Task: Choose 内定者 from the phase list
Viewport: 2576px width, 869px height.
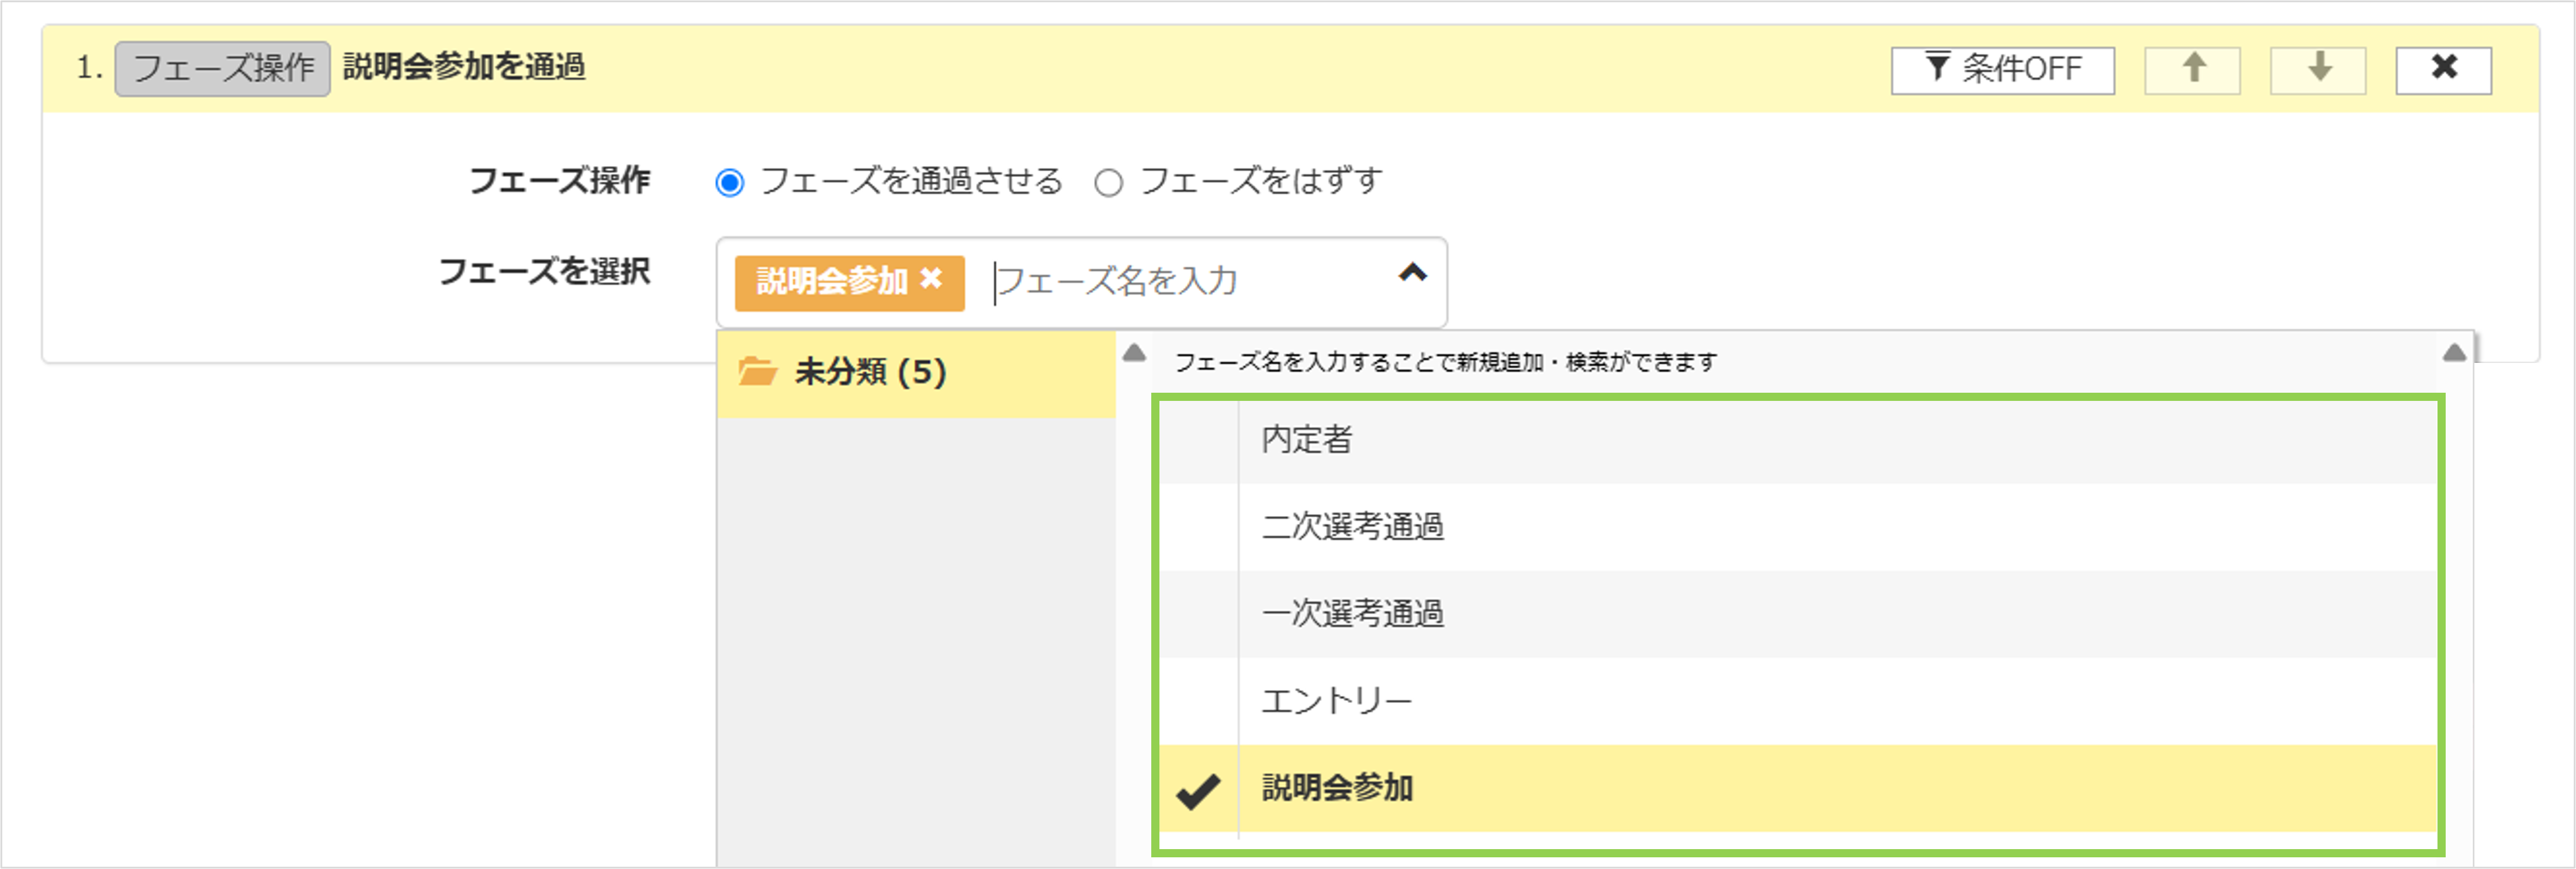Action: [x=1306, y=440]
